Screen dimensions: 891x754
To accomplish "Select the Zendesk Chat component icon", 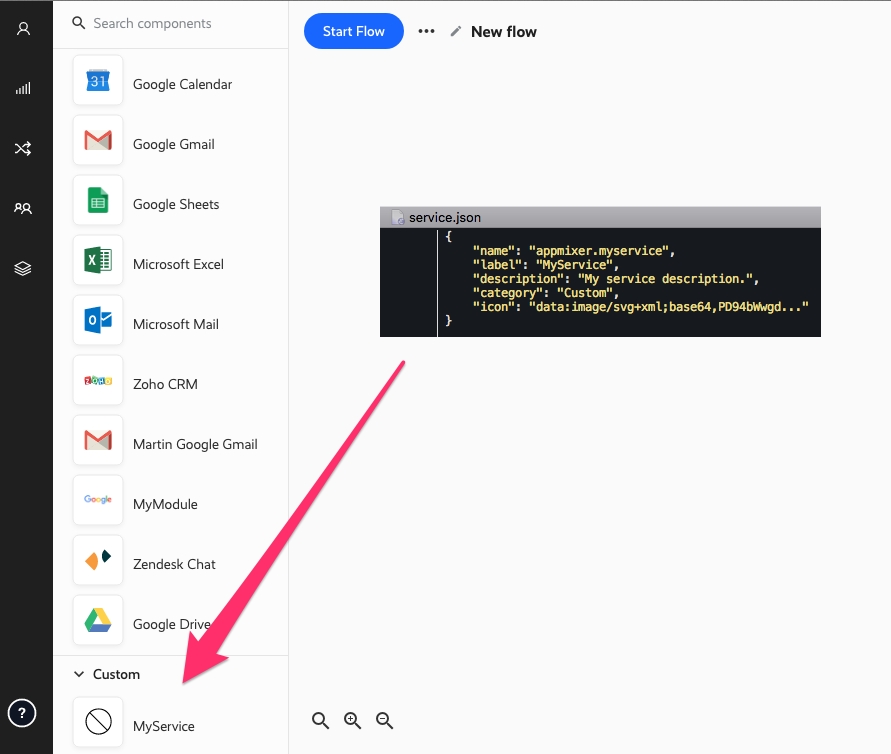I will pos(98,561).
